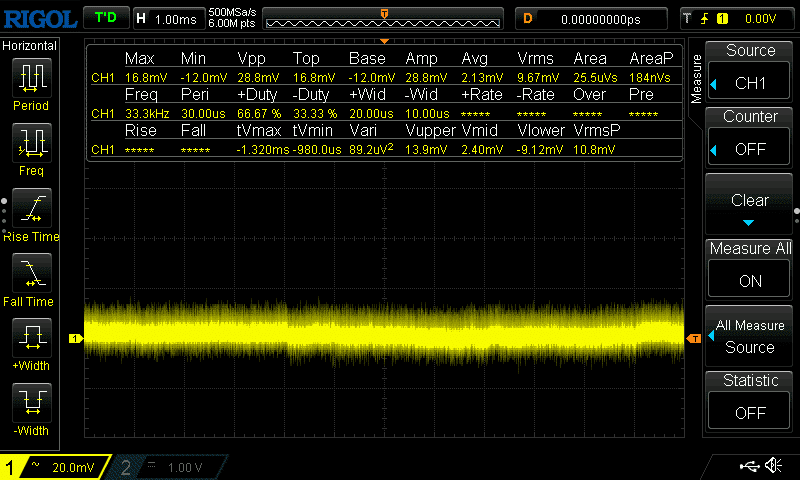Click the 0.00000000ps delay value
Image resolution: width=800 pixels, height=480 pixels.
601,19
